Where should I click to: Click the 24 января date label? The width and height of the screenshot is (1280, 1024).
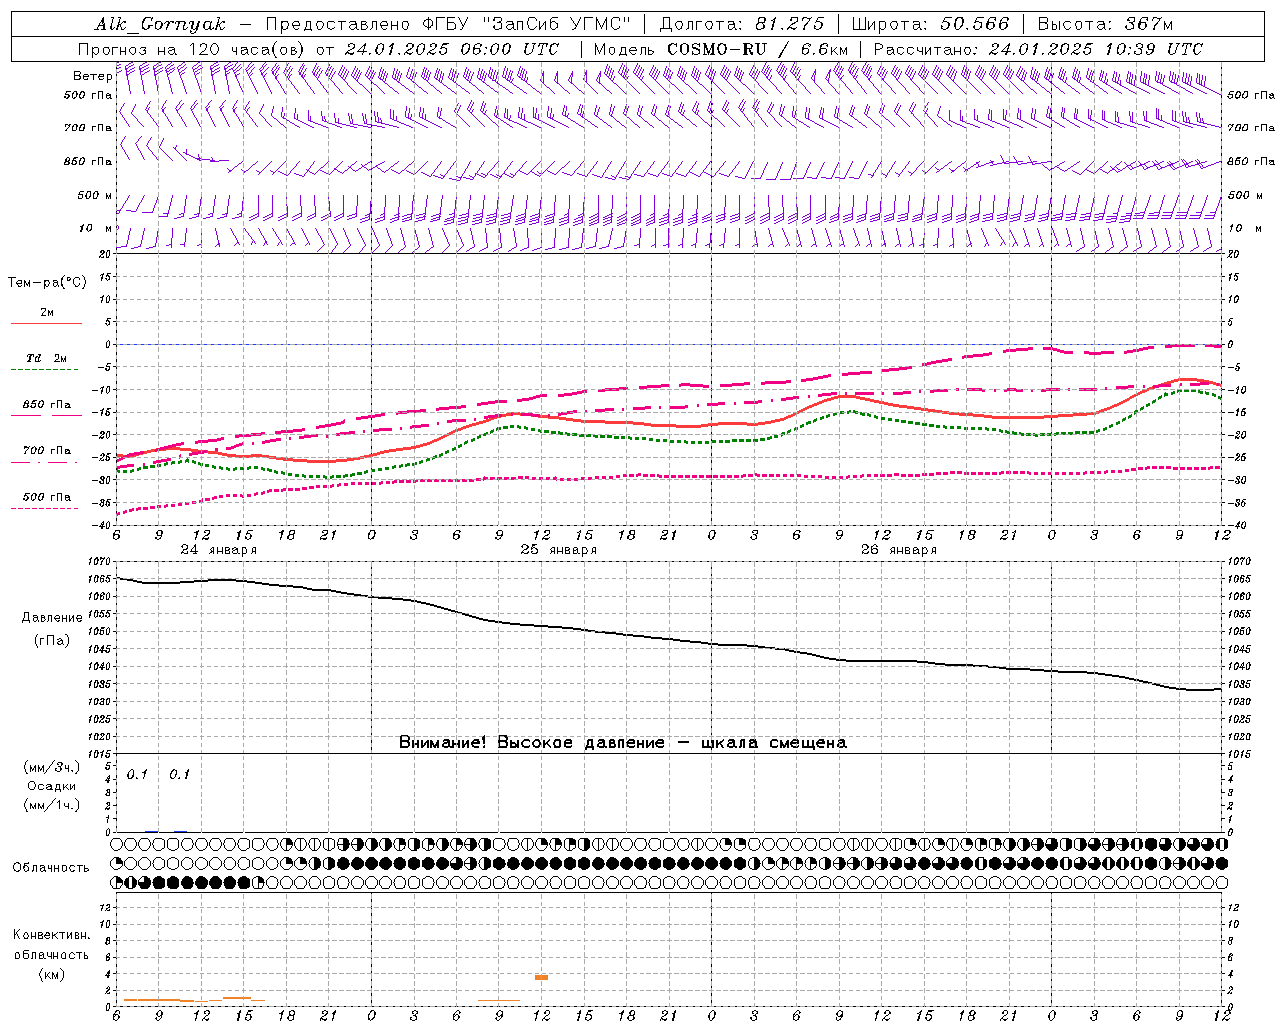219,550
